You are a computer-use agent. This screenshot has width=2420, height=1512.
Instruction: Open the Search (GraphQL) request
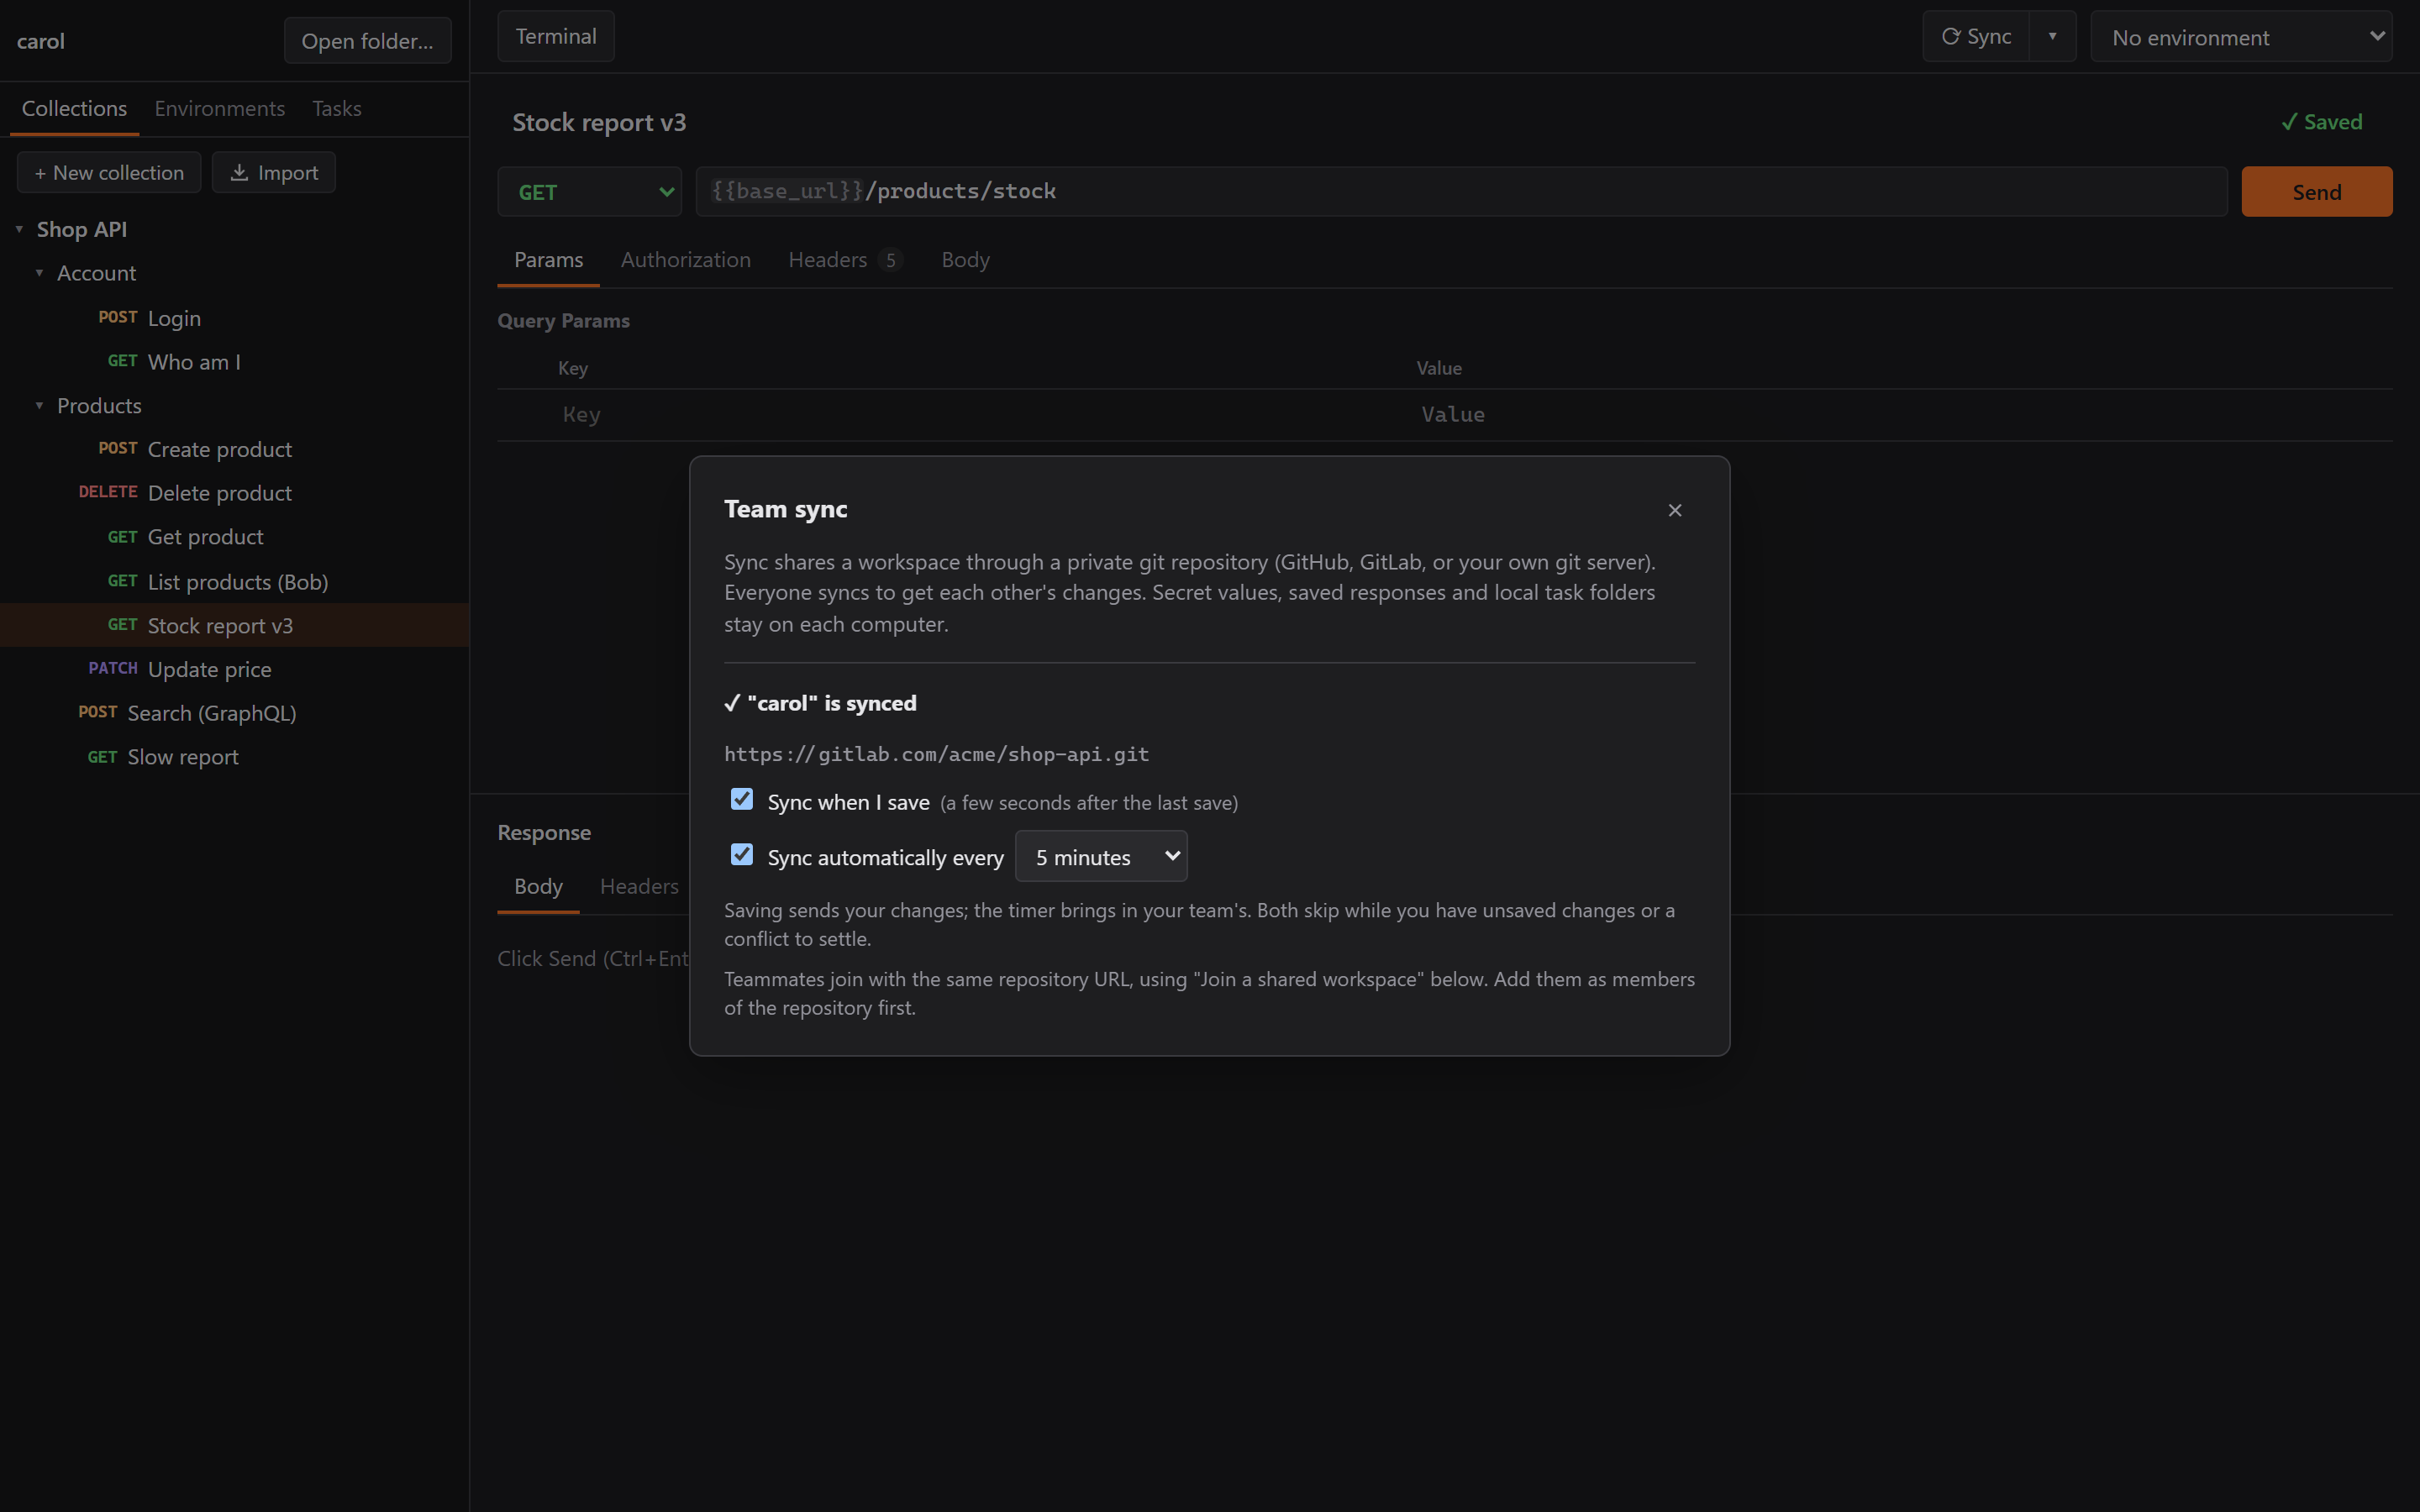coord(234,713)
